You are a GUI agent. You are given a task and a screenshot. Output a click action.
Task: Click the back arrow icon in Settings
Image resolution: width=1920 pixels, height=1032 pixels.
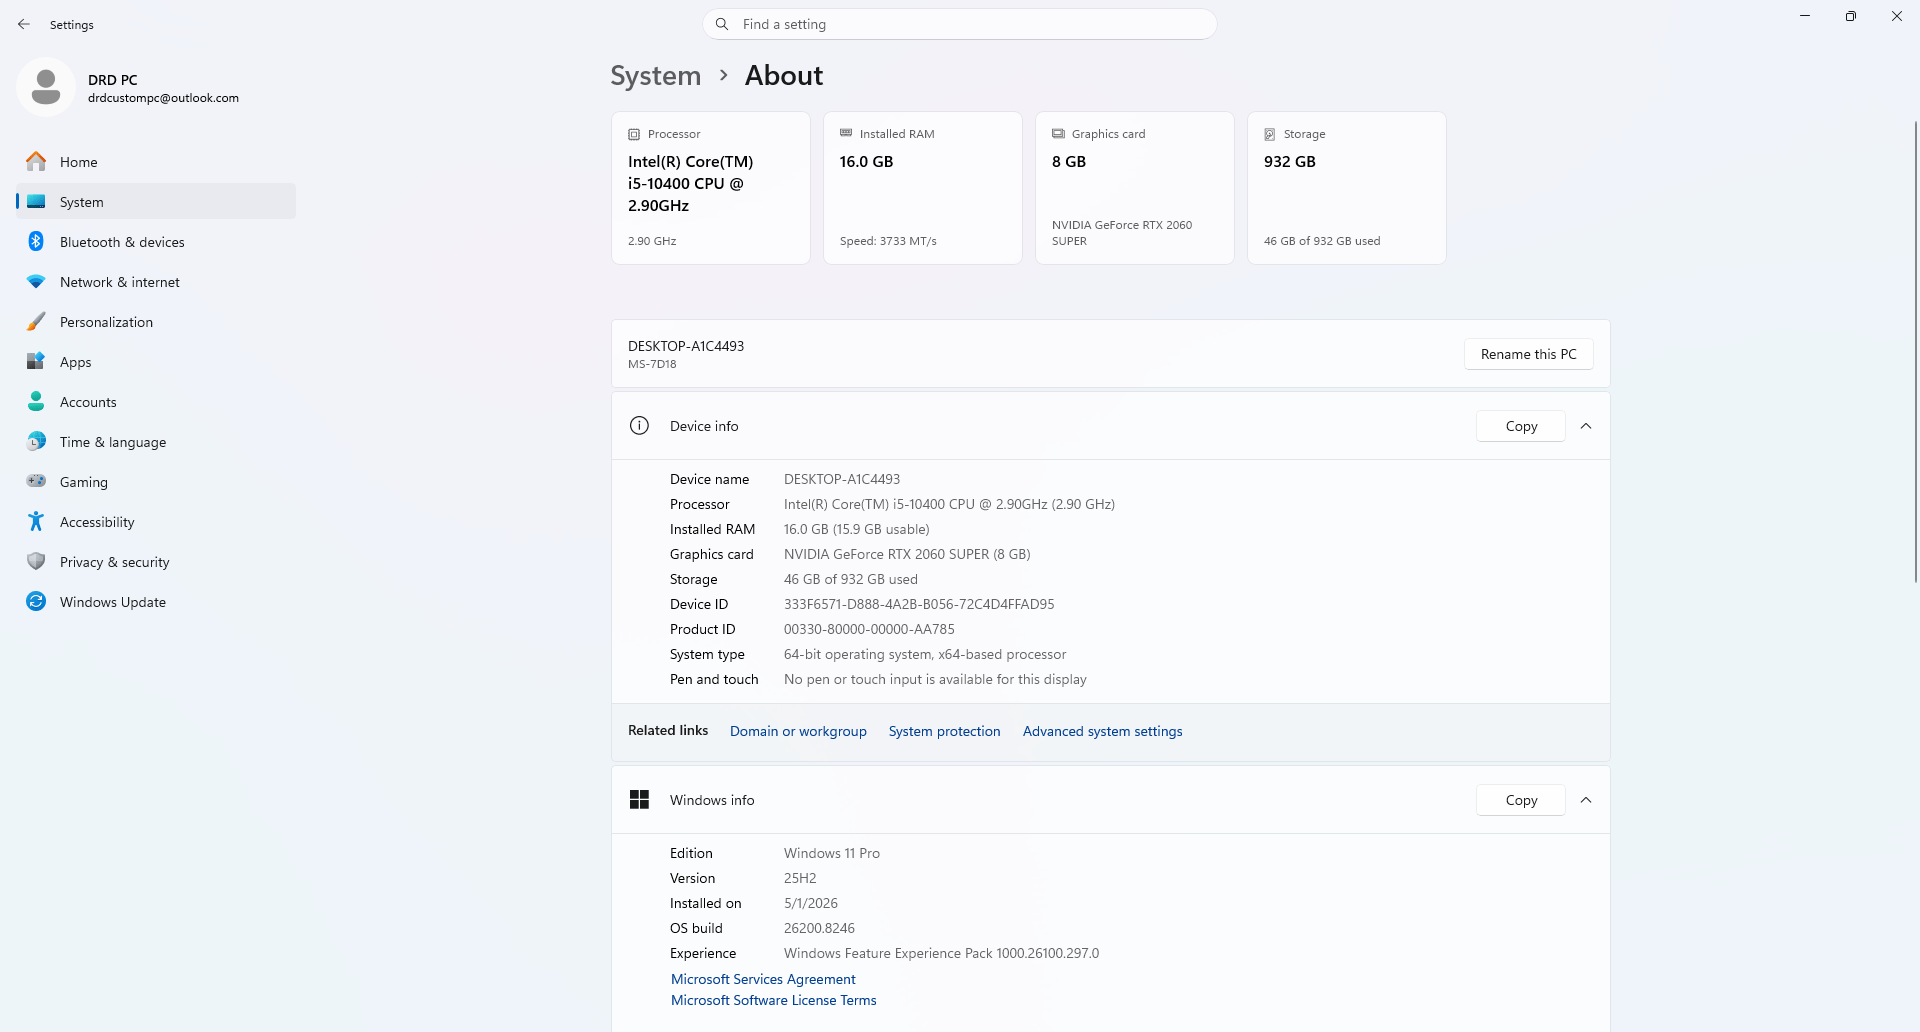pos(24,24)
